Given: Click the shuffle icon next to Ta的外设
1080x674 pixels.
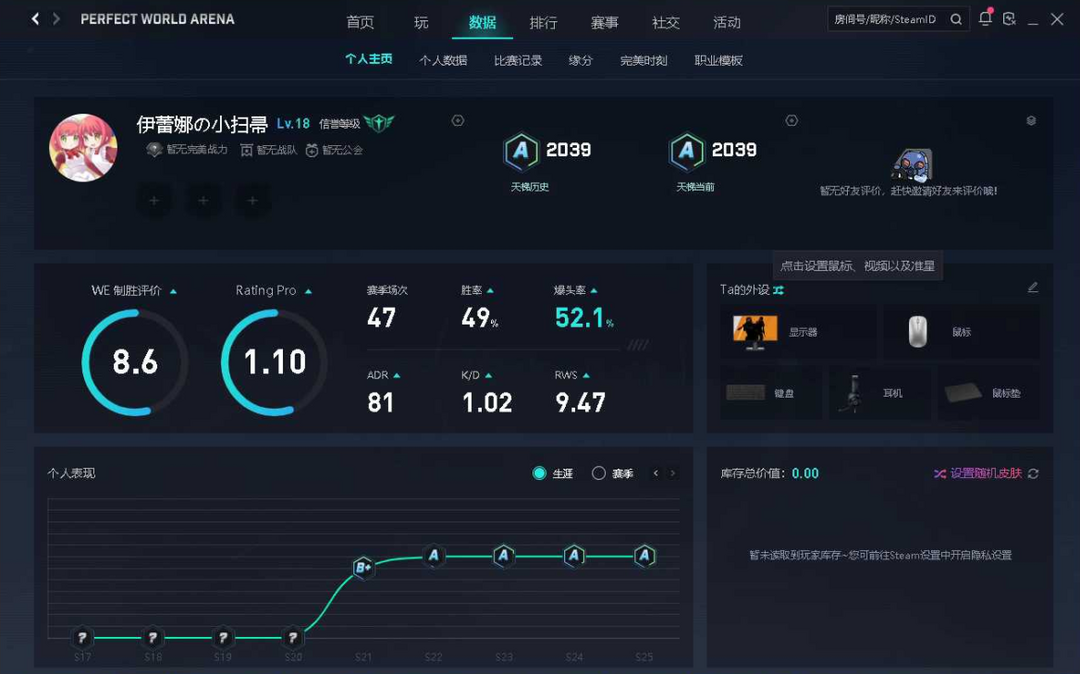Looking at the screenshot, I should pos(778,290).
